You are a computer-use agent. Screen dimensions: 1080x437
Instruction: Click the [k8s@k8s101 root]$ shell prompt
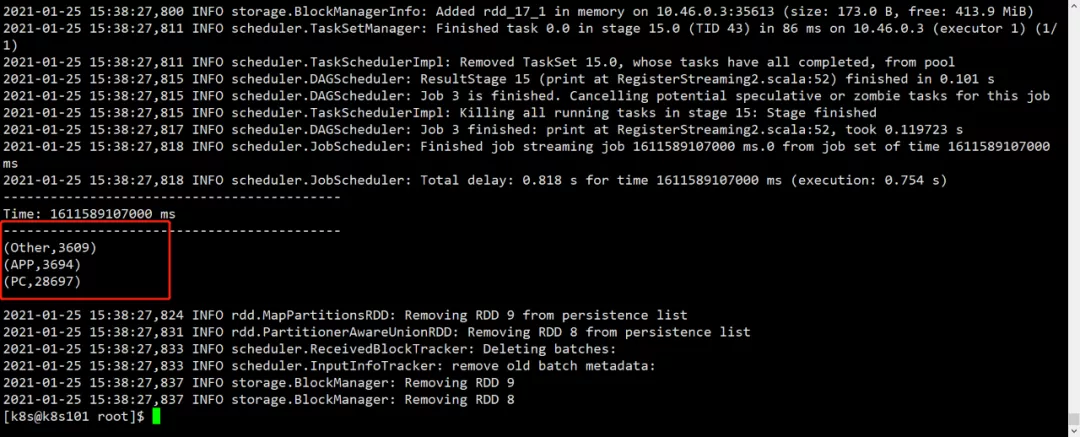[x=74, y=416]
